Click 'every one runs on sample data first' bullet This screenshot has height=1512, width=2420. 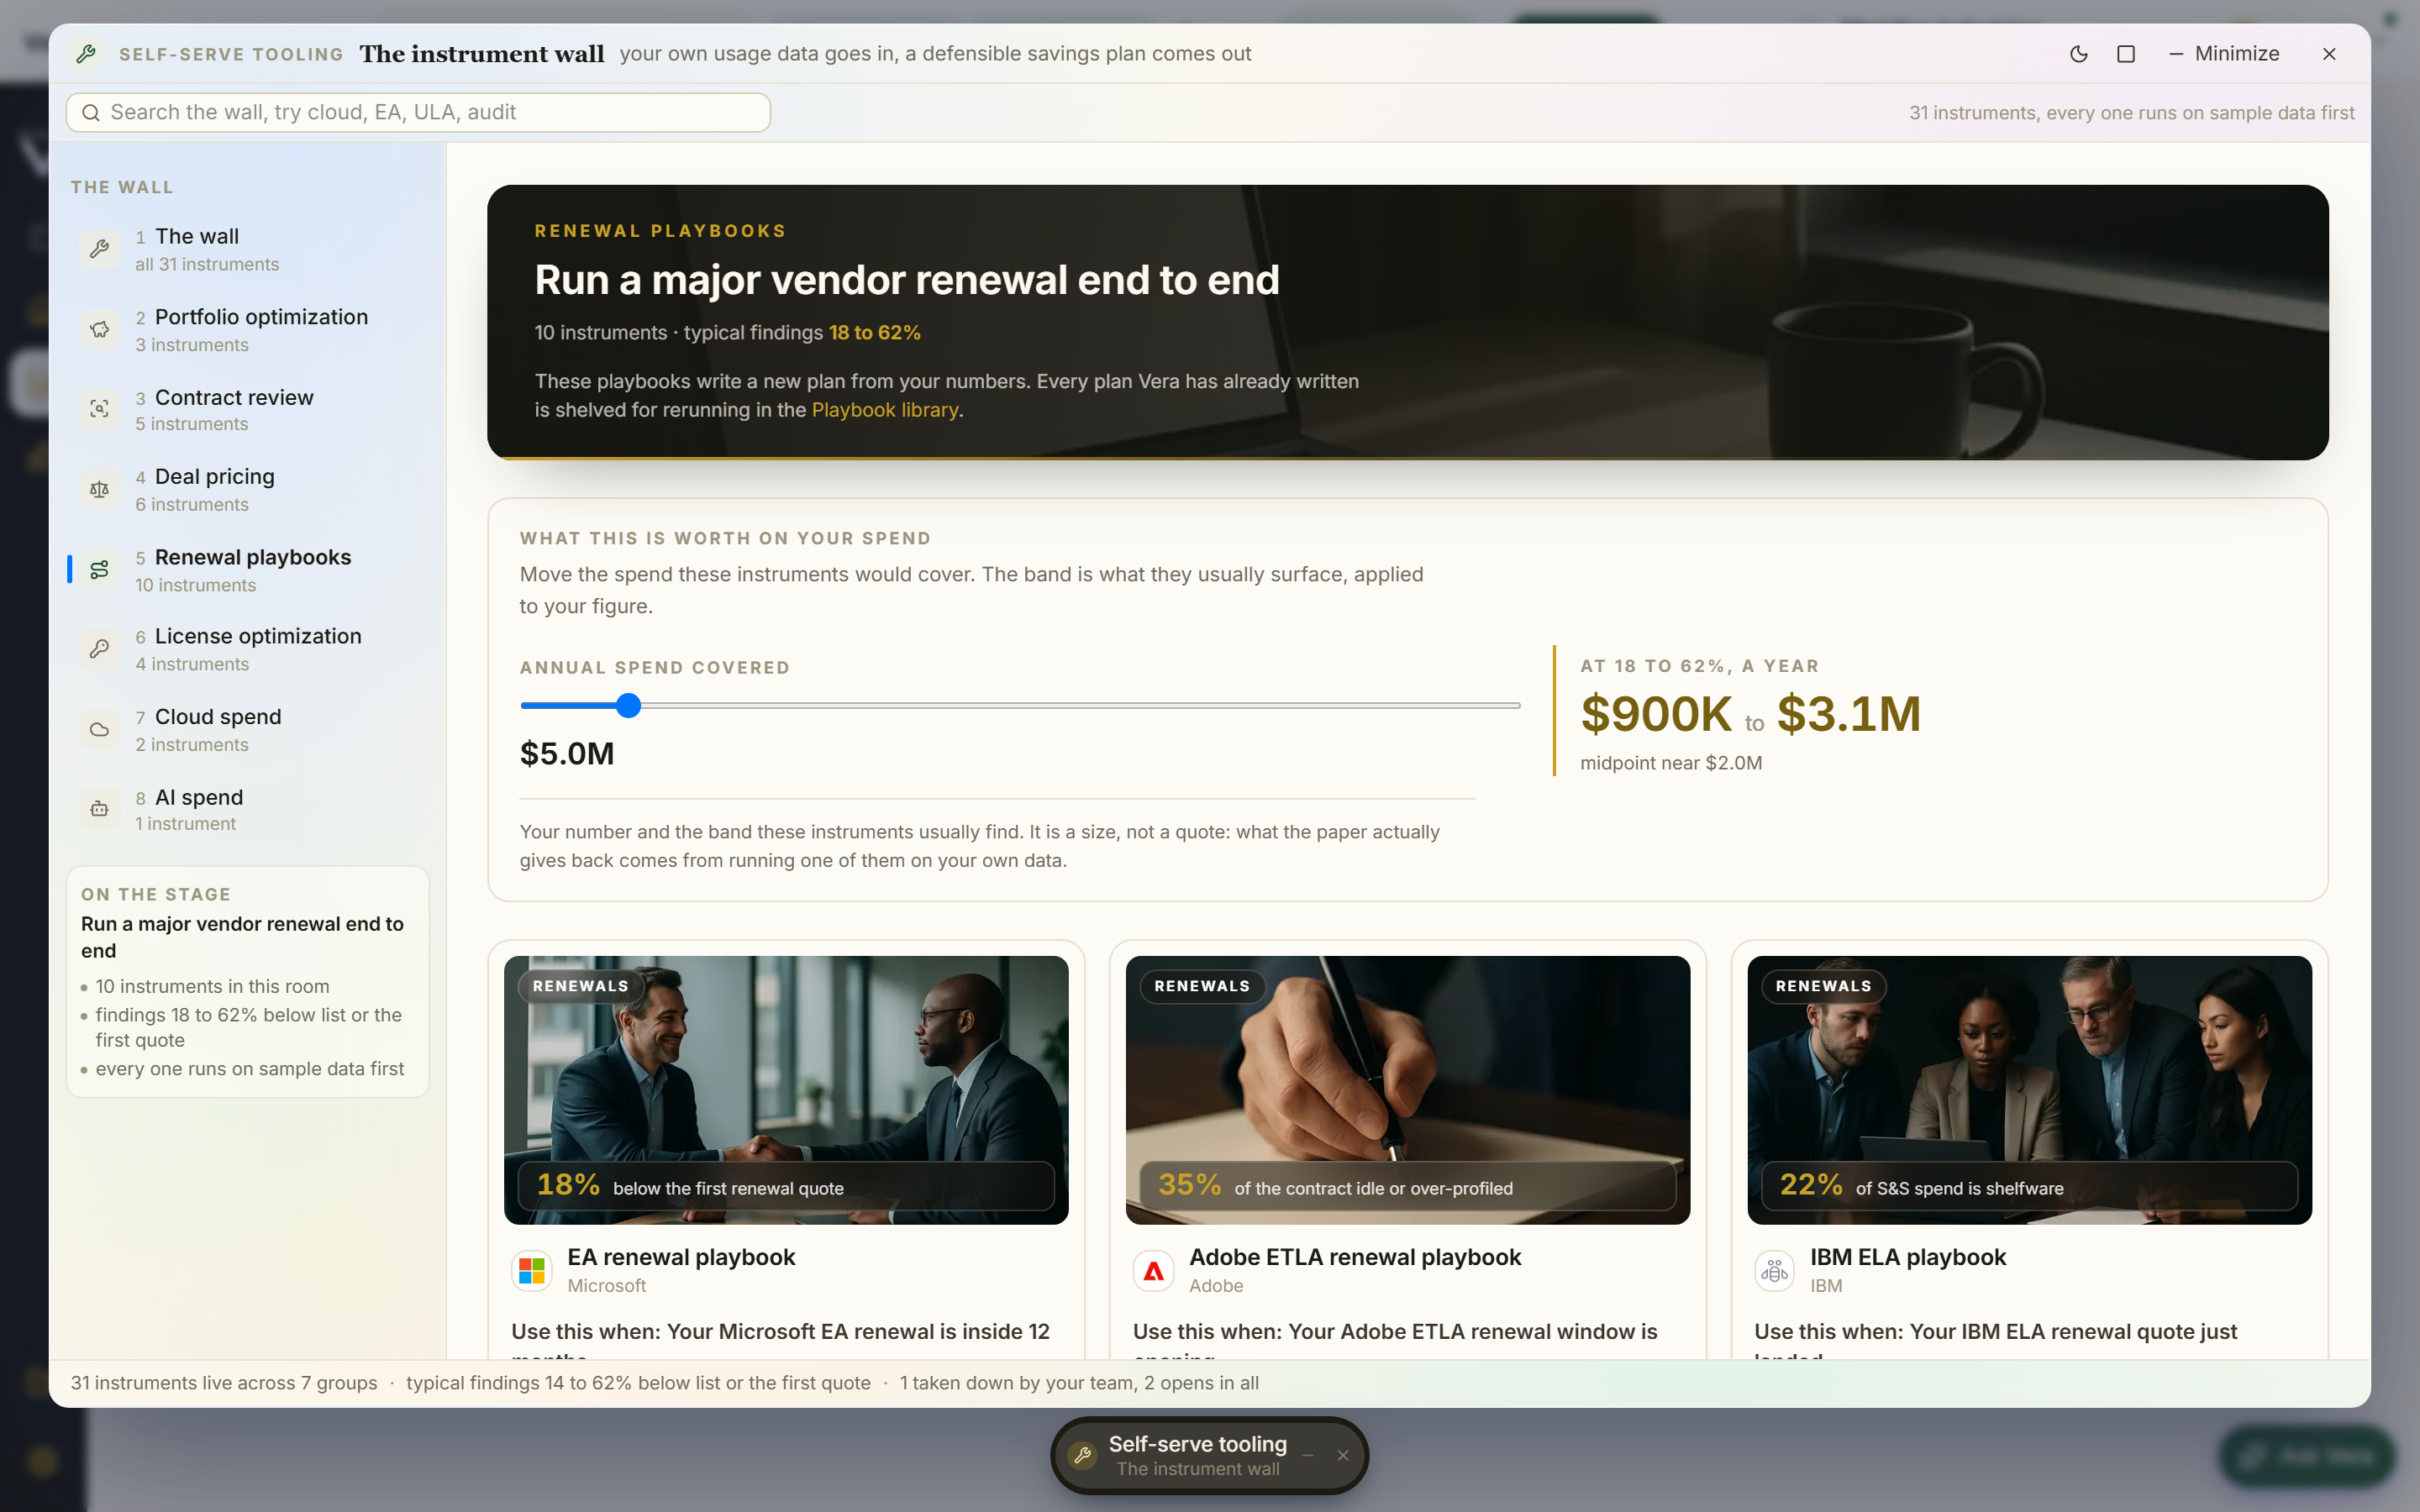tap(250, 1069)
